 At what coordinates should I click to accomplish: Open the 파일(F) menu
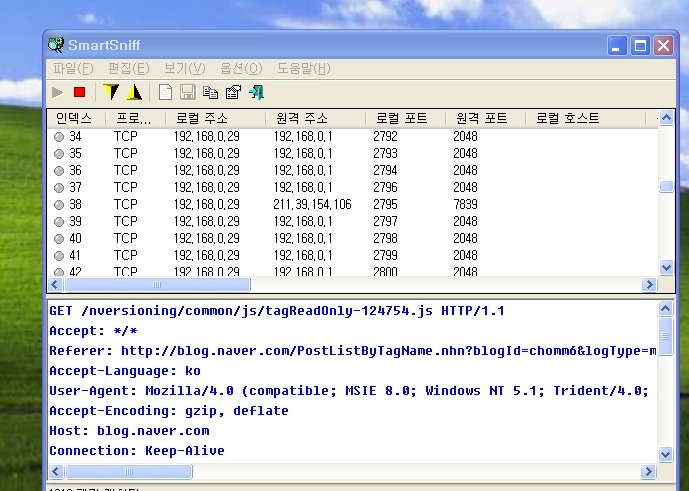[x=72, y=69]
